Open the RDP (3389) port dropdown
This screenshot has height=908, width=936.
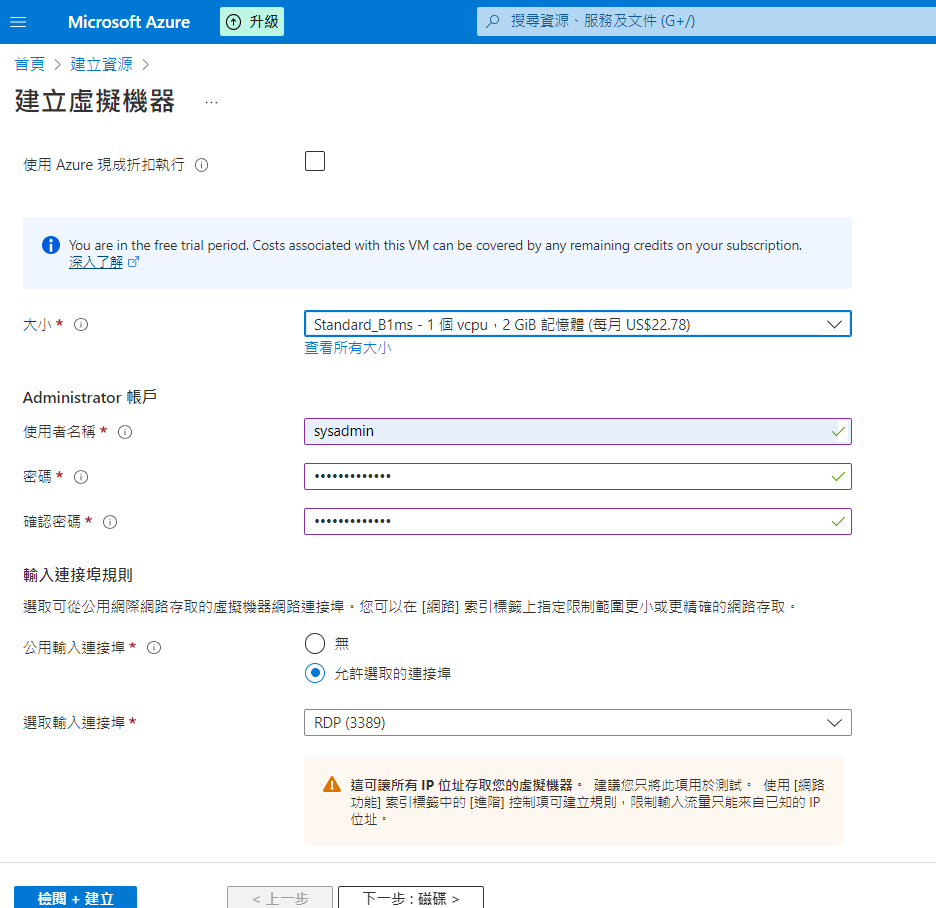tap(577, 722)
